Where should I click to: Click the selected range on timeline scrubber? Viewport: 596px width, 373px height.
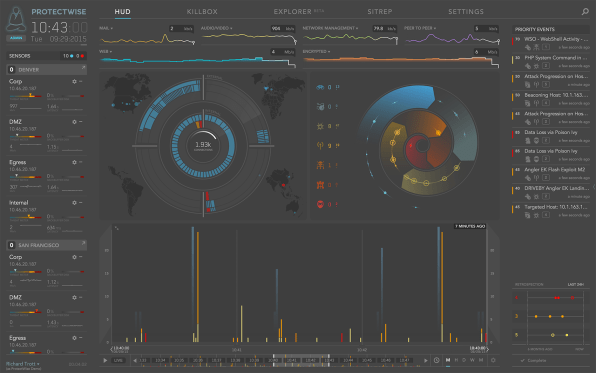pyautogui.click(x=301, y=360)
